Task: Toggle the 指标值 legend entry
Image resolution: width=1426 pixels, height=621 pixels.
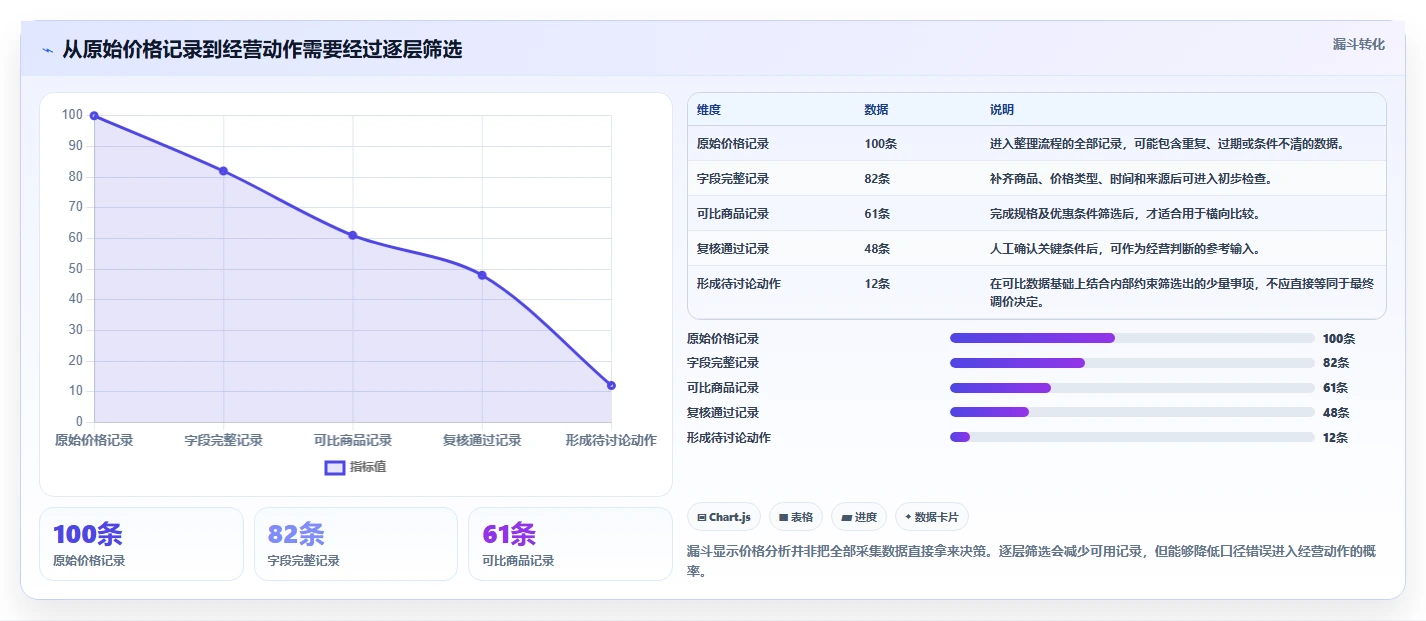Action: tap(355, 467)
